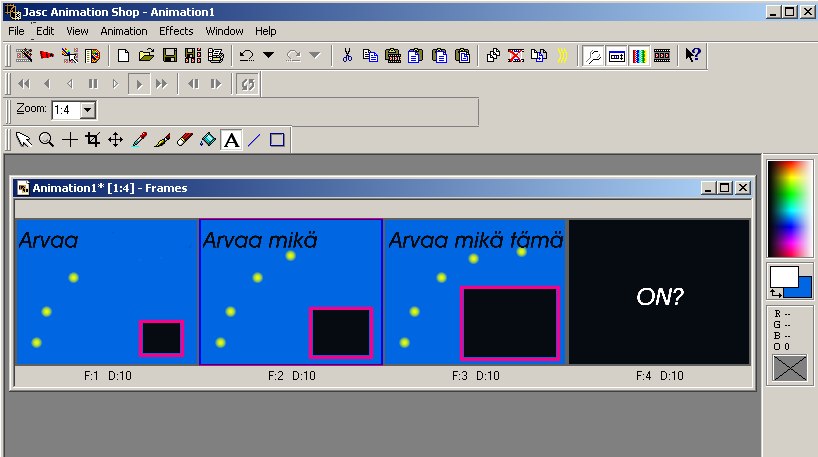This screenshot has width=818, height=457.
Task: Click the 'F:4 D:10' frame label
Action: tap(659, 376)
